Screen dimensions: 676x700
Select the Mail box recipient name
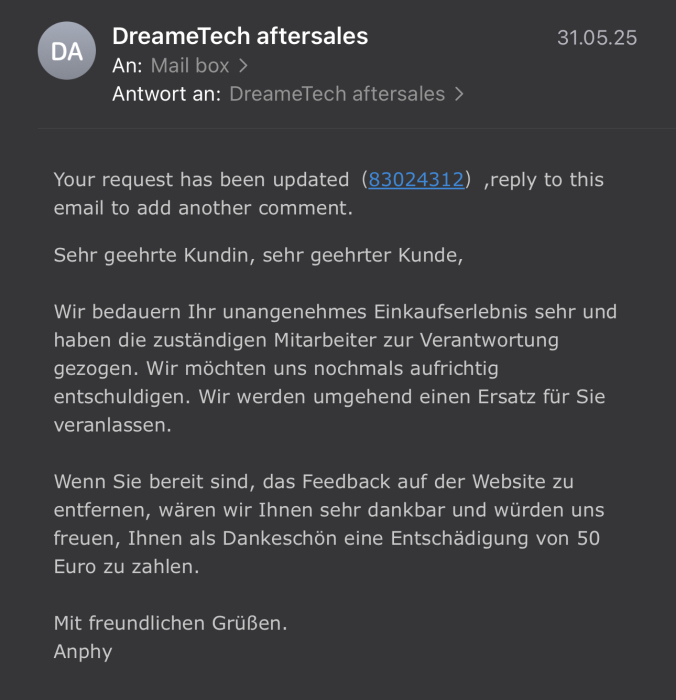click(190, 66)
